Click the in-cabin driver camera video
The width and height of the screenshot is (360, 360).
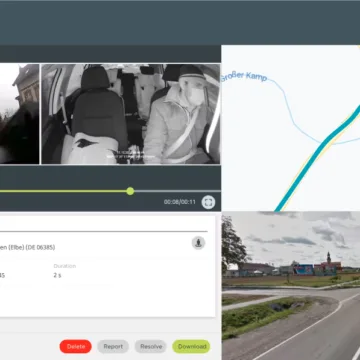[130, 114]
